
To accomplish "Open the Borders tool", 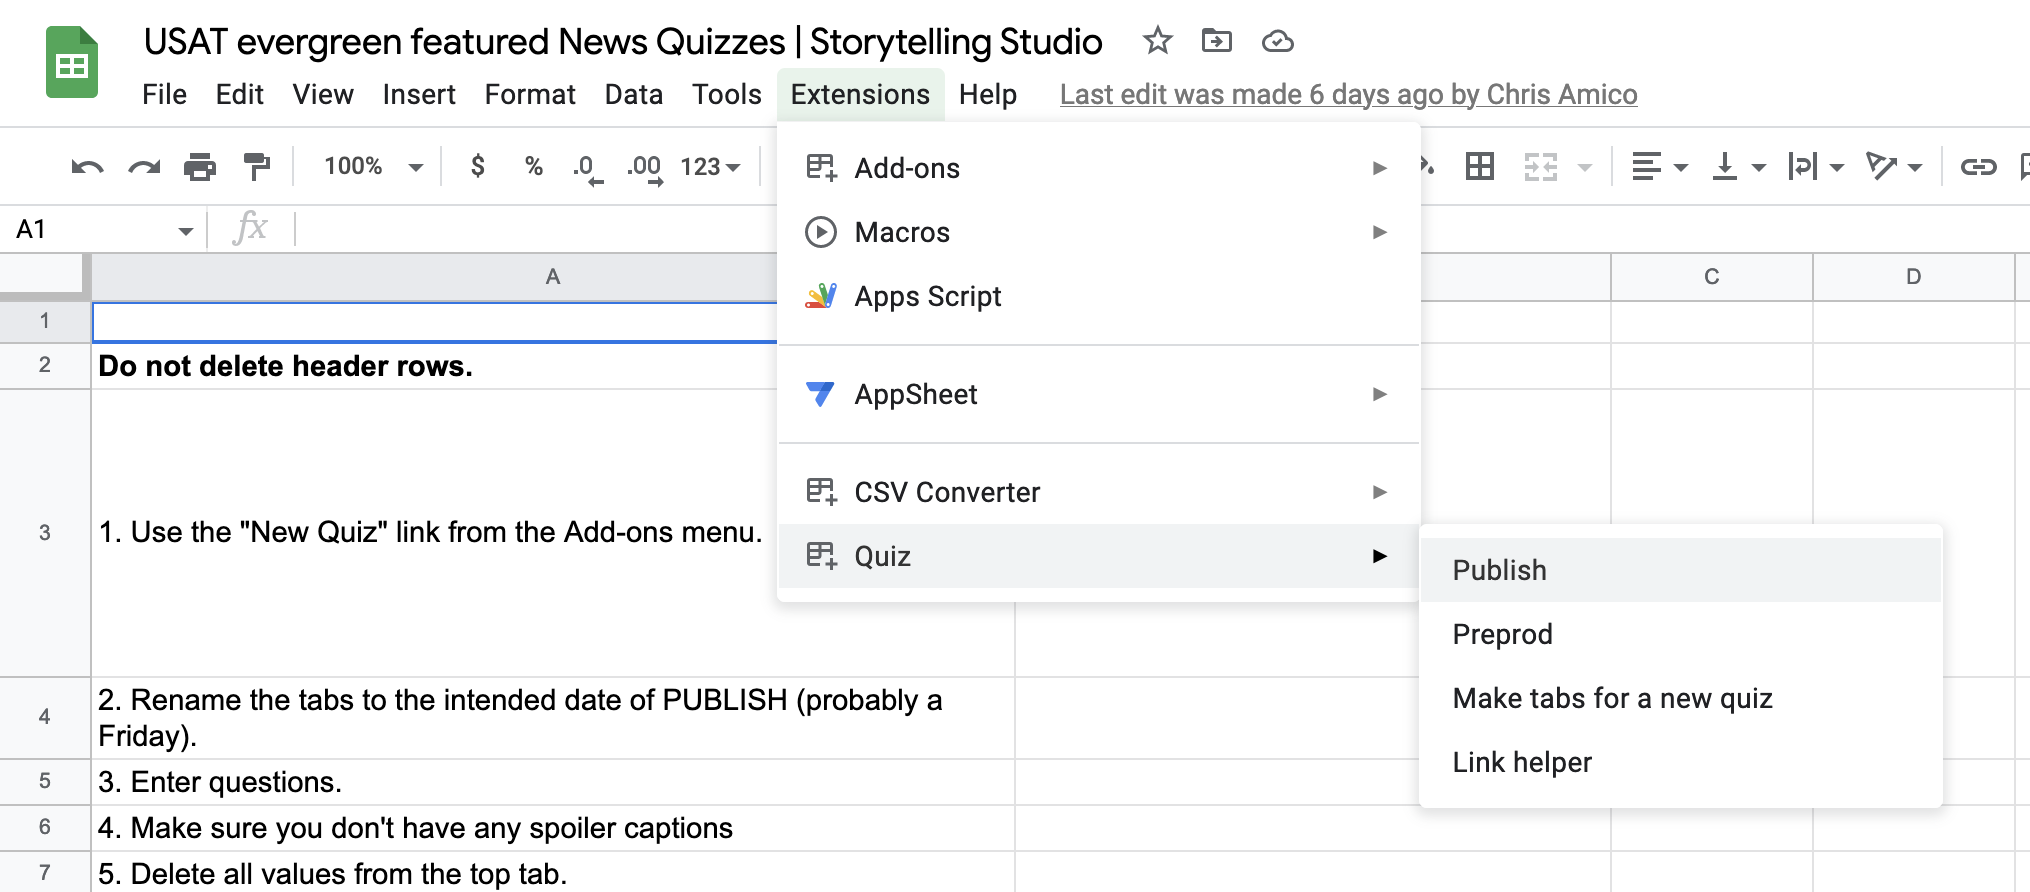I will click(x=1480, y=166).
